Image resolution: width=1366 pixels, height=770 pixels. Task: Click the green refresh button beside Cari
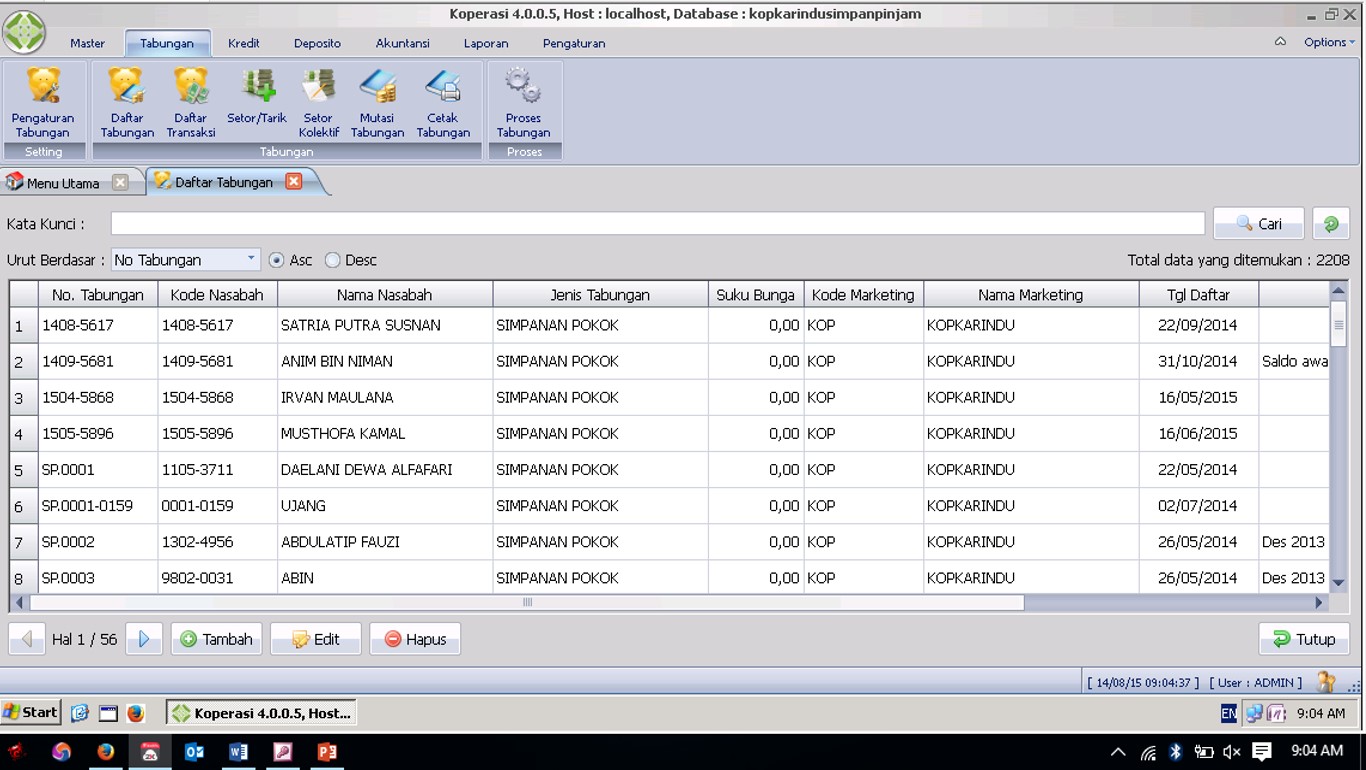(1331, 224)
